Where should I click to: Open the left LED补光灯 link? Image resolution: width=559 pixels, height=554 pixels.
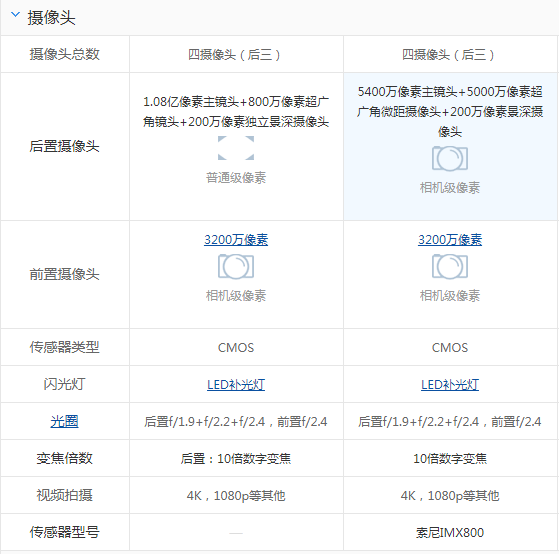click(236, 385)
